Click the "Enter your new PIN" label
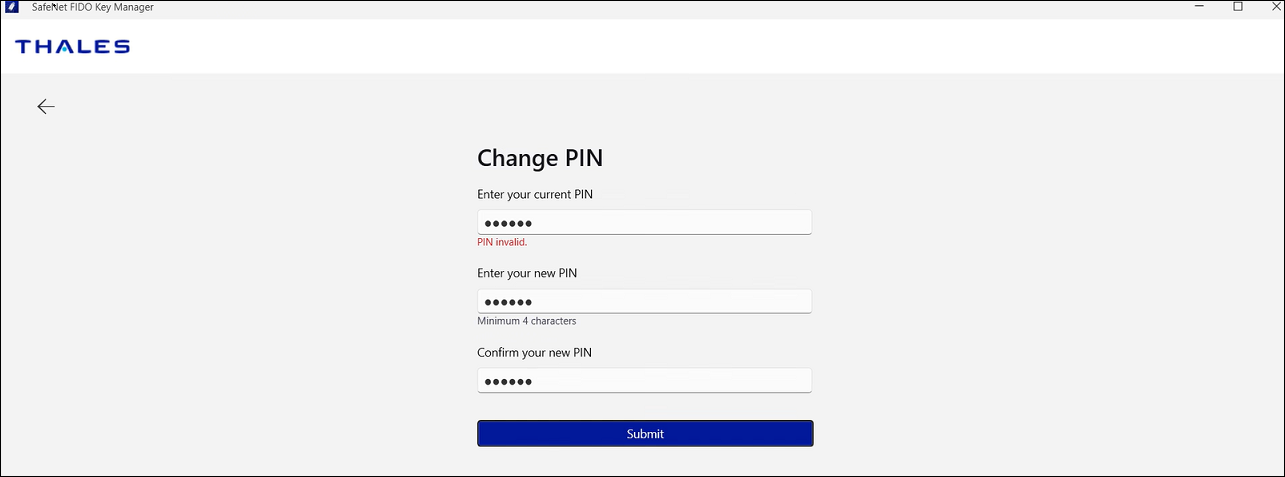Viewport: 1285px width, 477px height. pyautogui.click(x=527, y=273)
